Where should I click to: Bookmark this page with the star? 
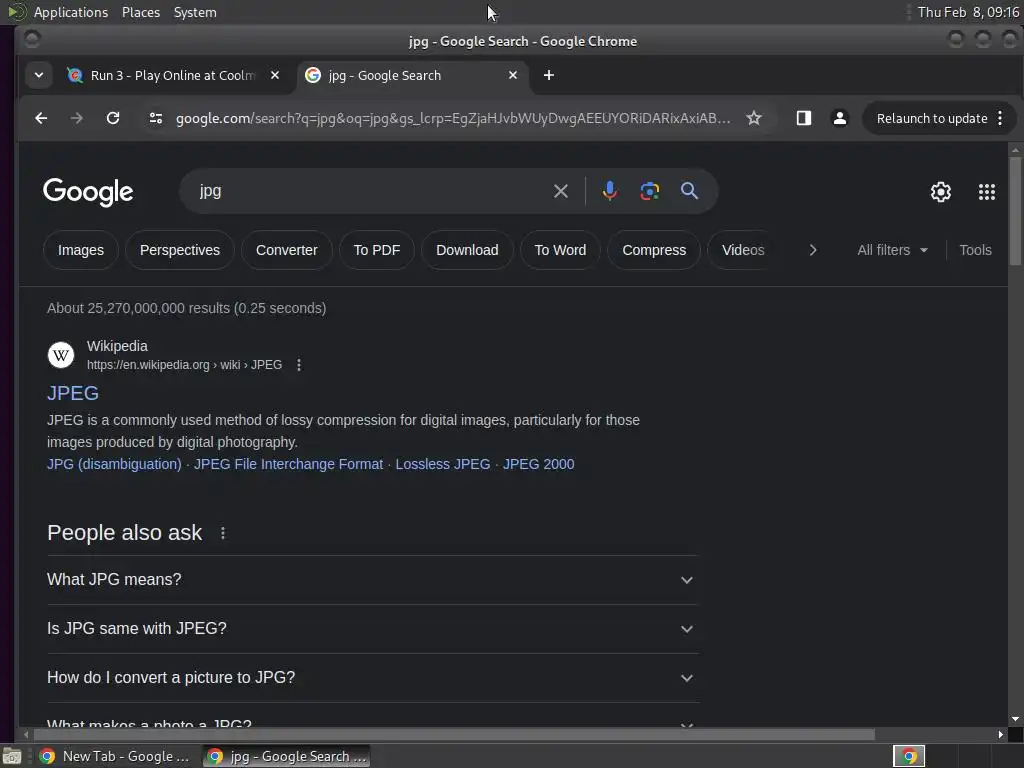coord(754,118)
